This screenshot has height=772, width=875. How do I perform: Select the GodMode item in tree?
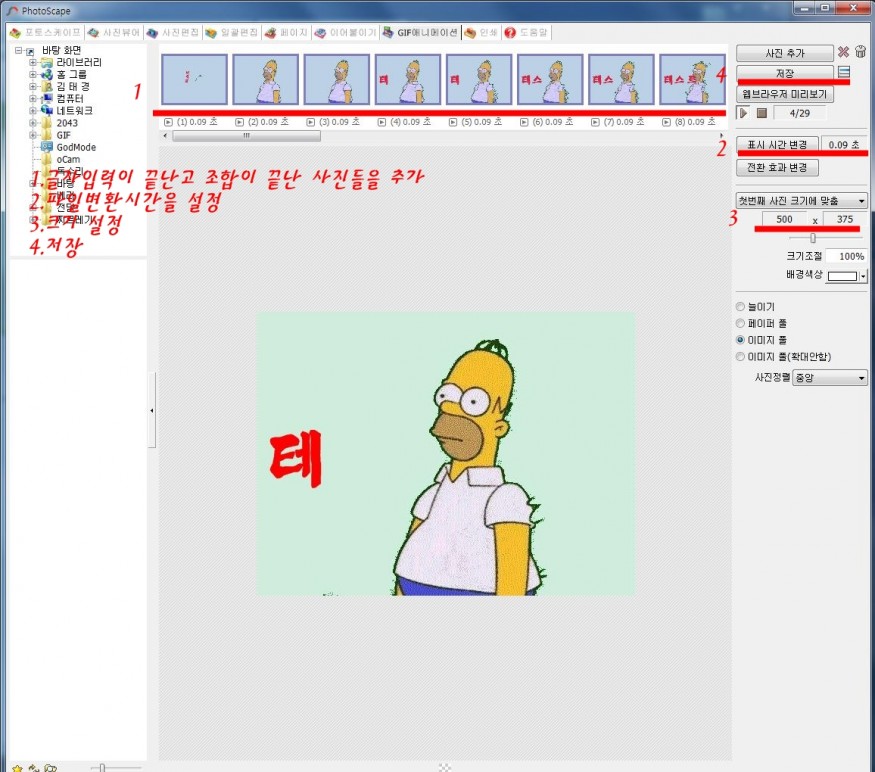pos(69,147)
